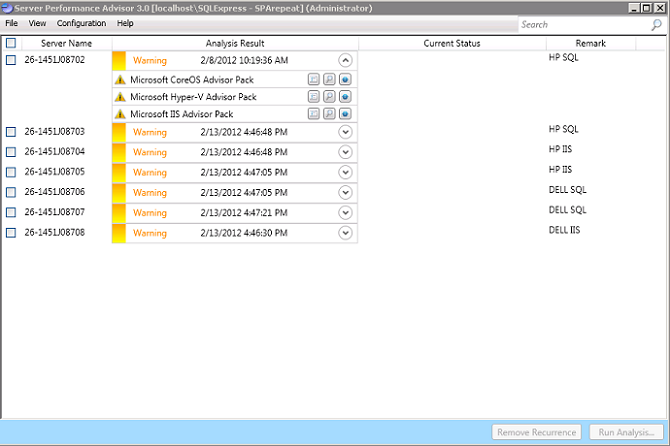The image size is (670, 446).
Task: Click warning triangle beside Hyper-V Advisor Pack
Action: 120,97
